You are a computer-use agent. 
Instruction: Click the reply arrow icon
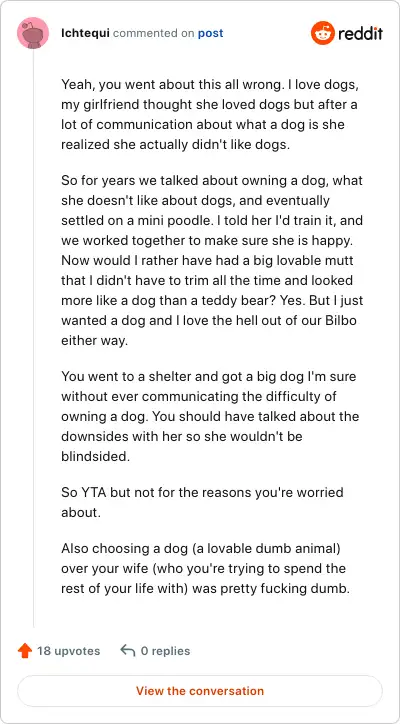pos(127,651)
